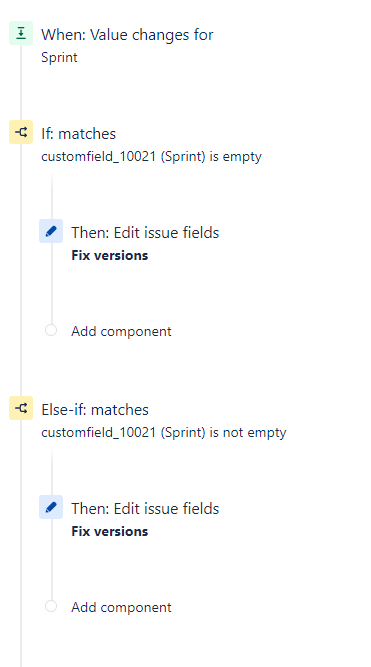Image resolution: width=371 pixels, height=667 pixels.
Task: Click the empty circle icon under the If branch
Action: pyautogui.click(x=51, y=331)
